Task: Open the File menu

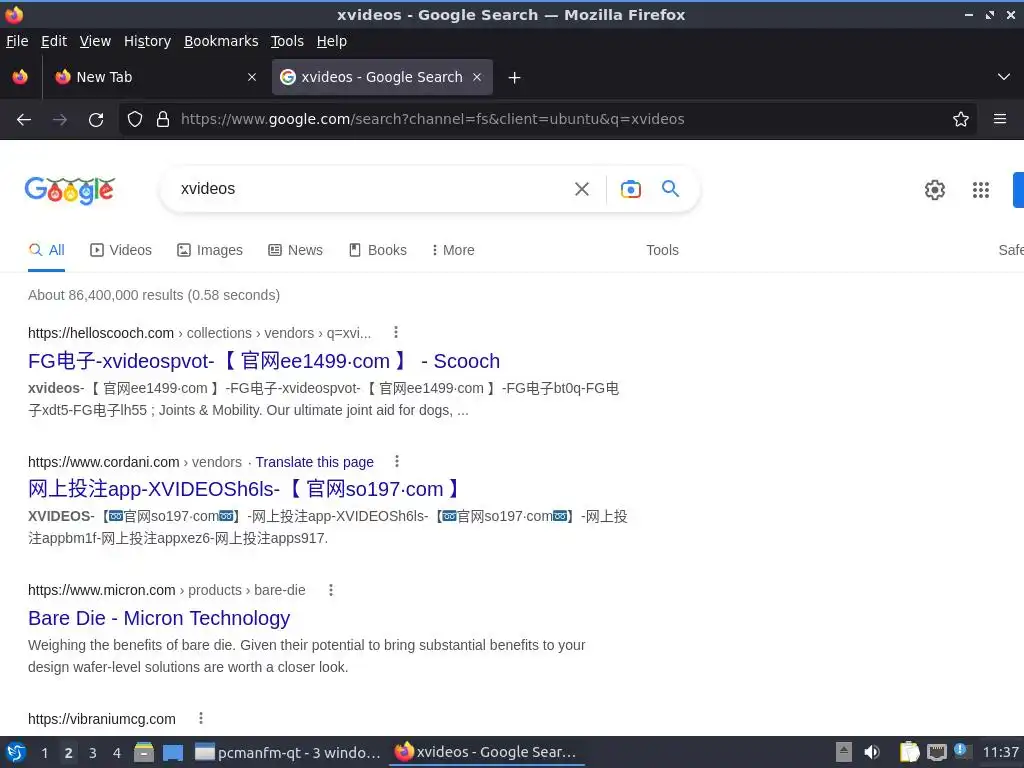Action: (17, 41)
